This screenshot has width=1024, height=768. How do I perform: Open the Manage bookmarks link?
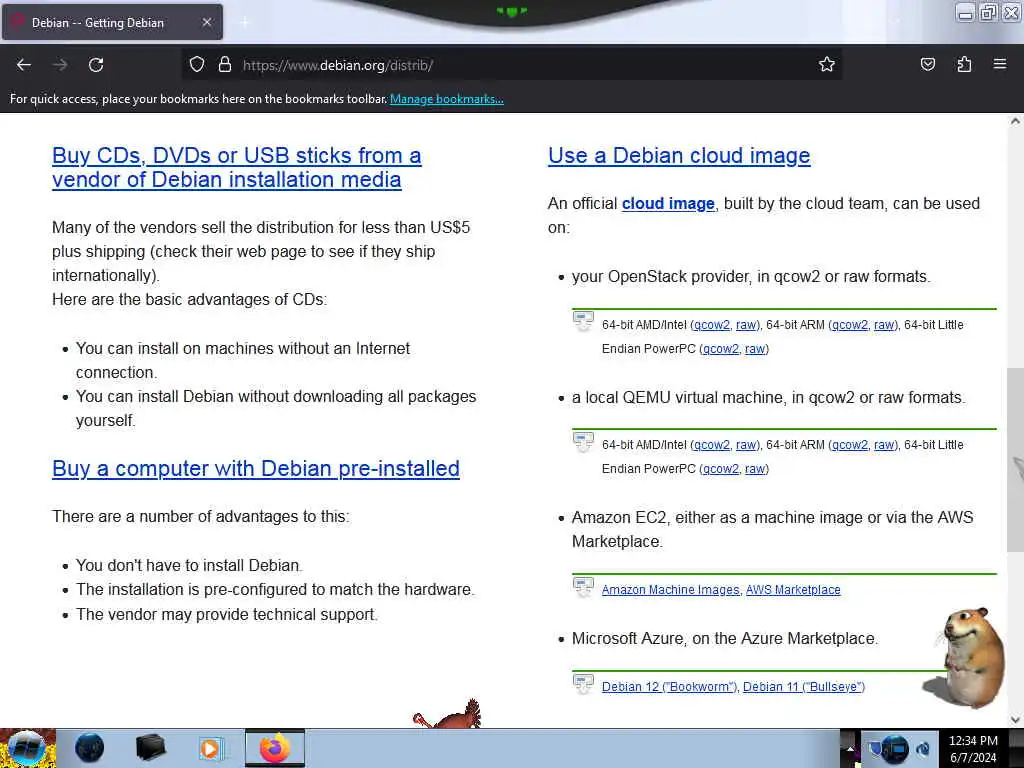(x=447, y=99)
